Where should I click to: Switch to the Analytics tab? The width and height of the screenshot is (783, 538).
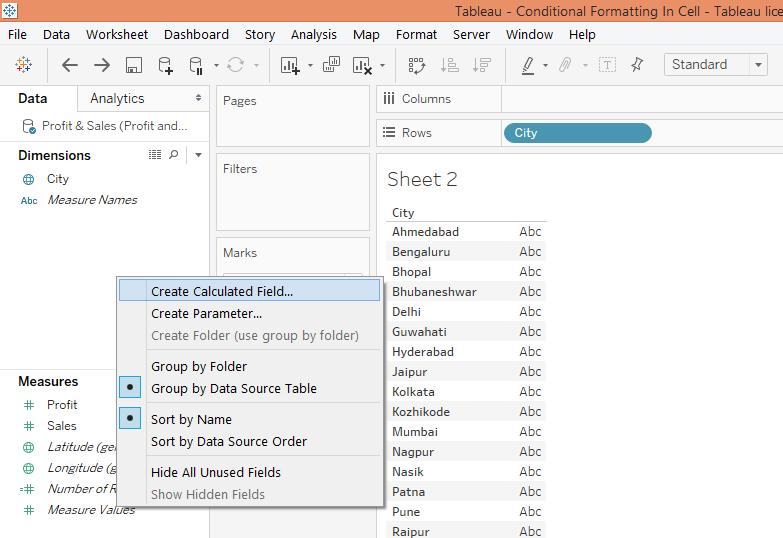click(x=117, y=98)
